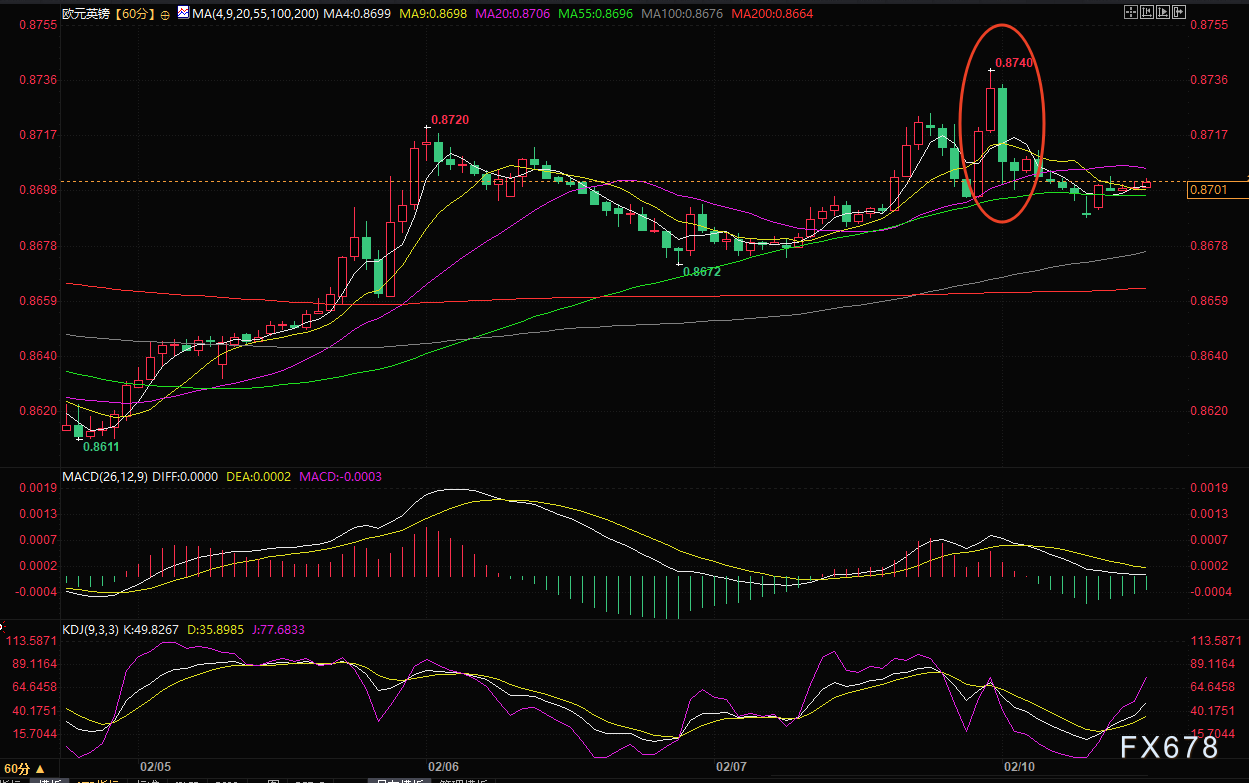Viewport: 1249px width, 783px height.
Task: Click the jump-to-start axis icon
Action: pyautogui.click(x=1149, y=12)
